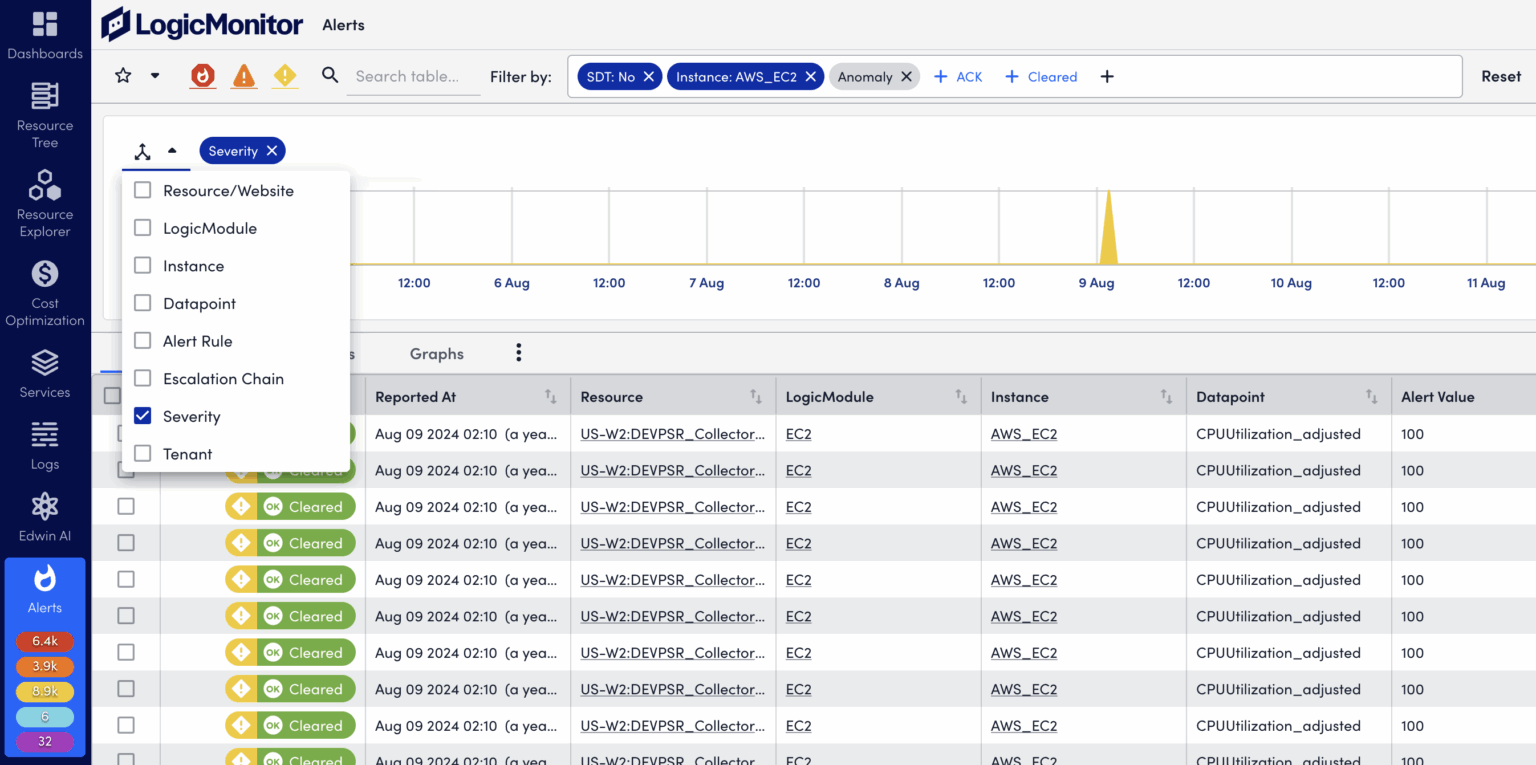1536x765 pixels.
Task: Open the three-dot menu next to Graphs
Action: pyautogui.click(x=518, y=353)
